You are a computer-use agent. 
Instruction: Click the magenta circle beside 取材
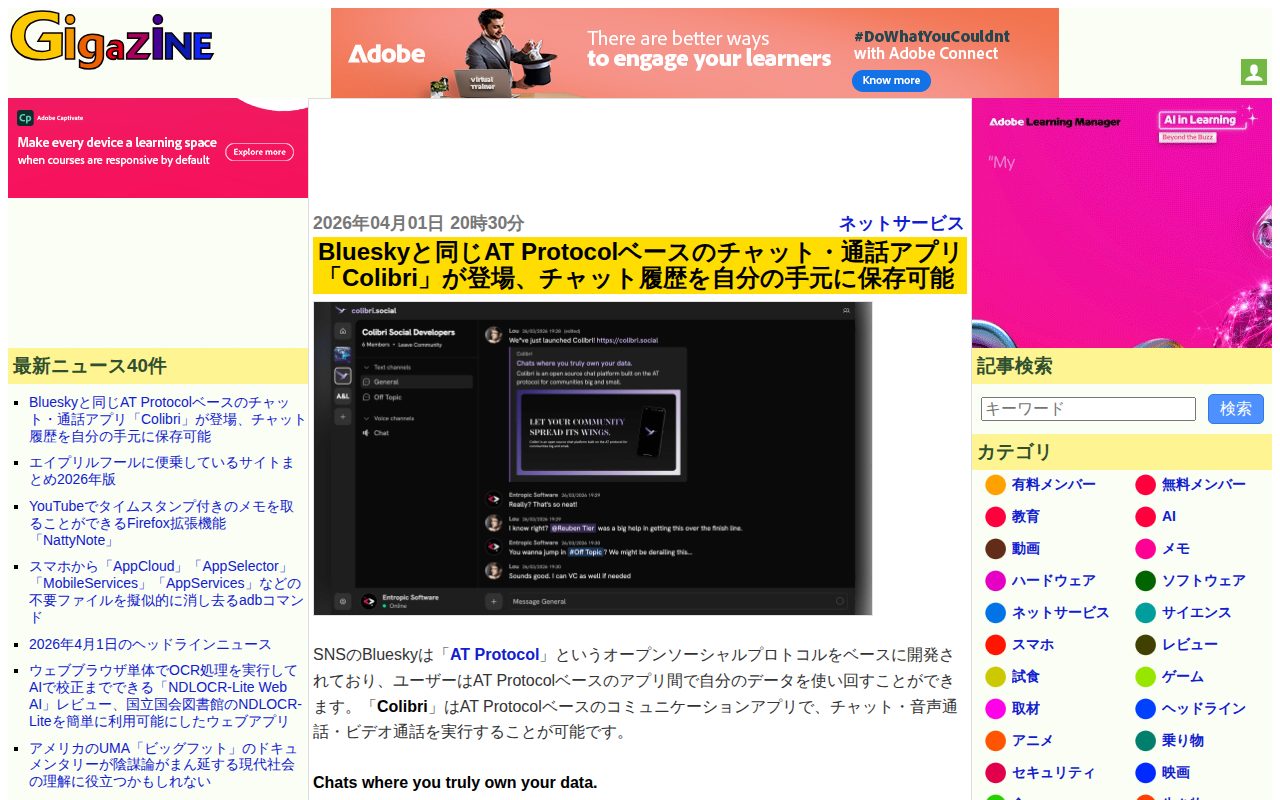coord(995,709)
